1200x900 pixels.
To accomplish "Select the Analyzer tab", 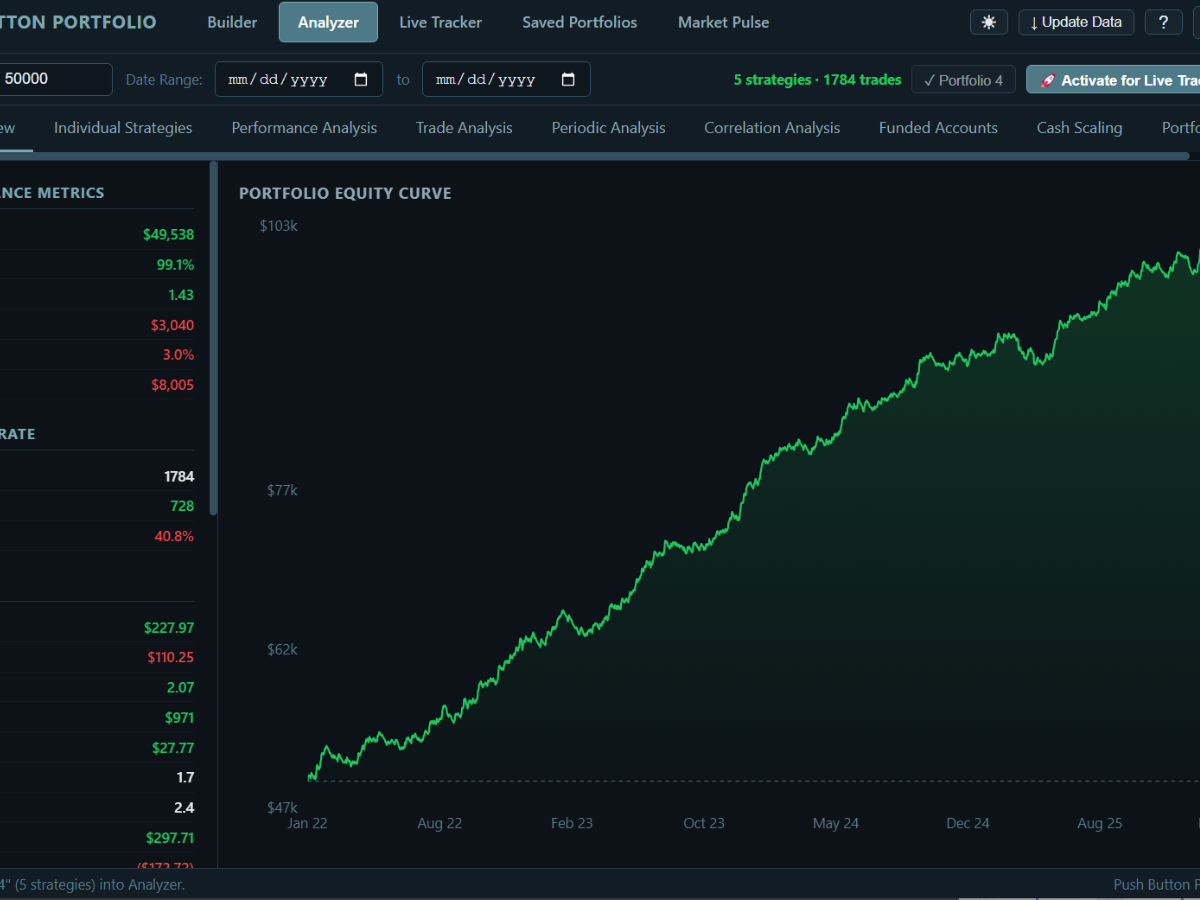I will 328,22.
